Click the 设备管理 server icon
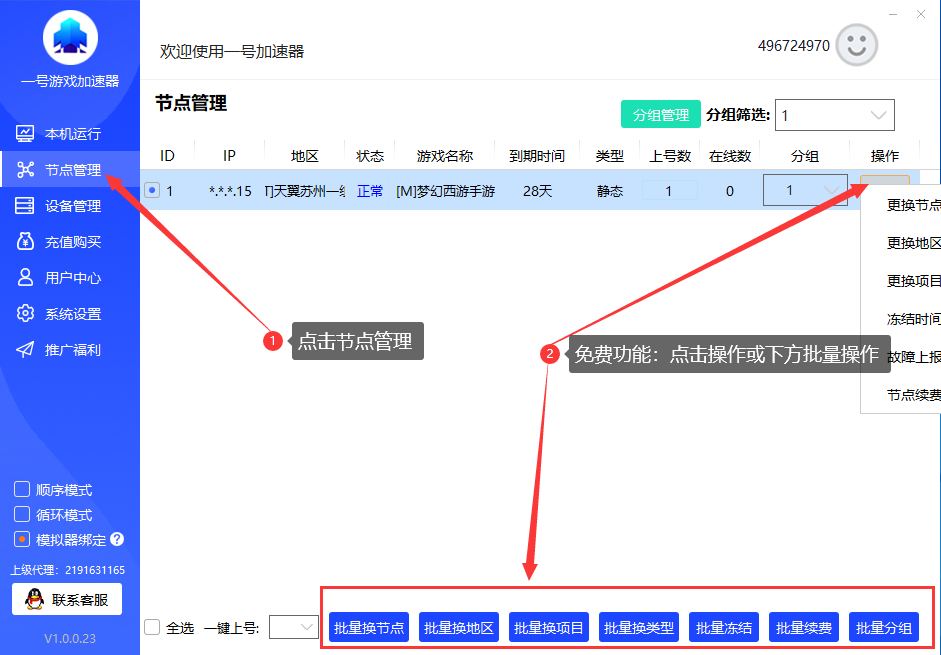The image size is (941, 655). coord(25,205)
